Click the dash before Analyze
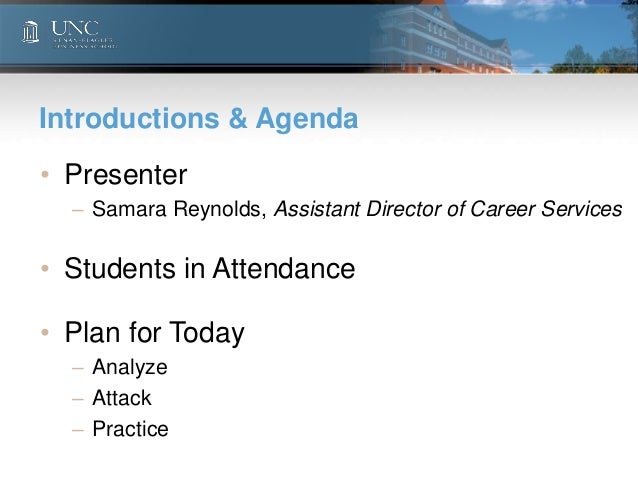 78,369
